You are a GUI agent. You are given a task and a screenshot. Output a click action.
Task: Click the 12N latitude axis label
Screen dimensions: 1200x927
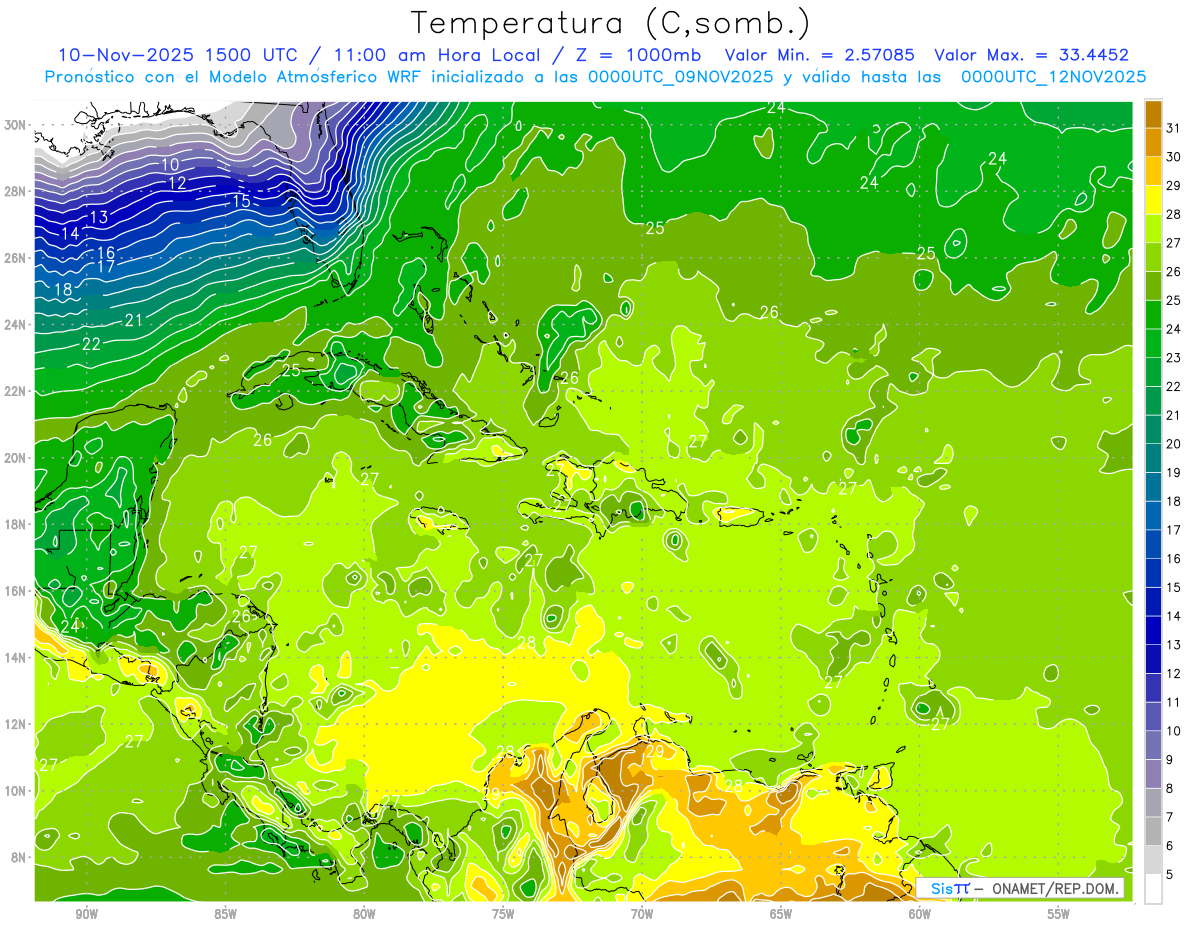click(15, 724)
